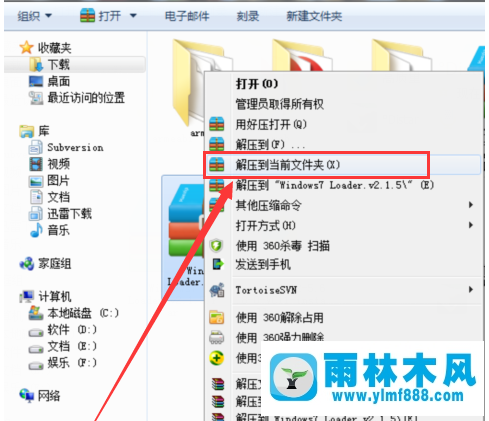The height and width of the screenshot is (421, 489).
Task: Expand the 打开方式 submenu arrow
Action: (471, 225)
